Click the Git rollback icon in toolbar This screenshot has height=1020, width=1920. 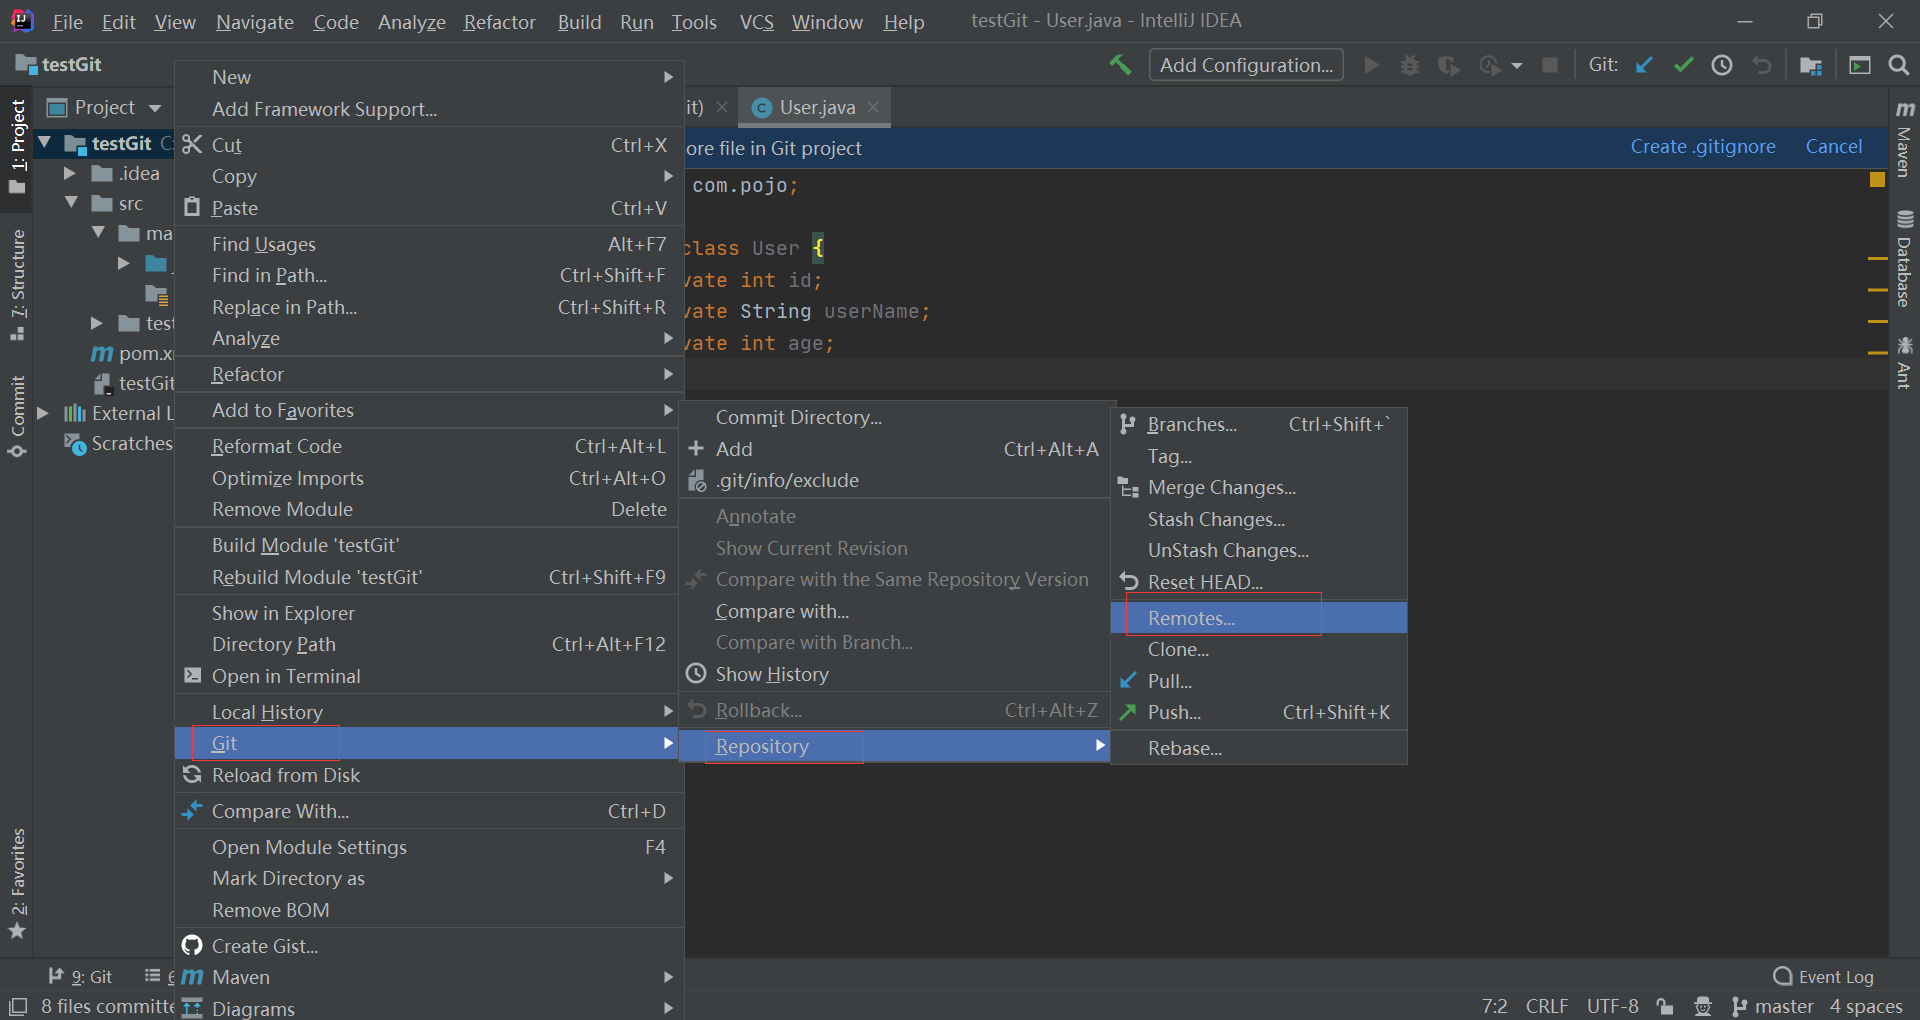1762,65
